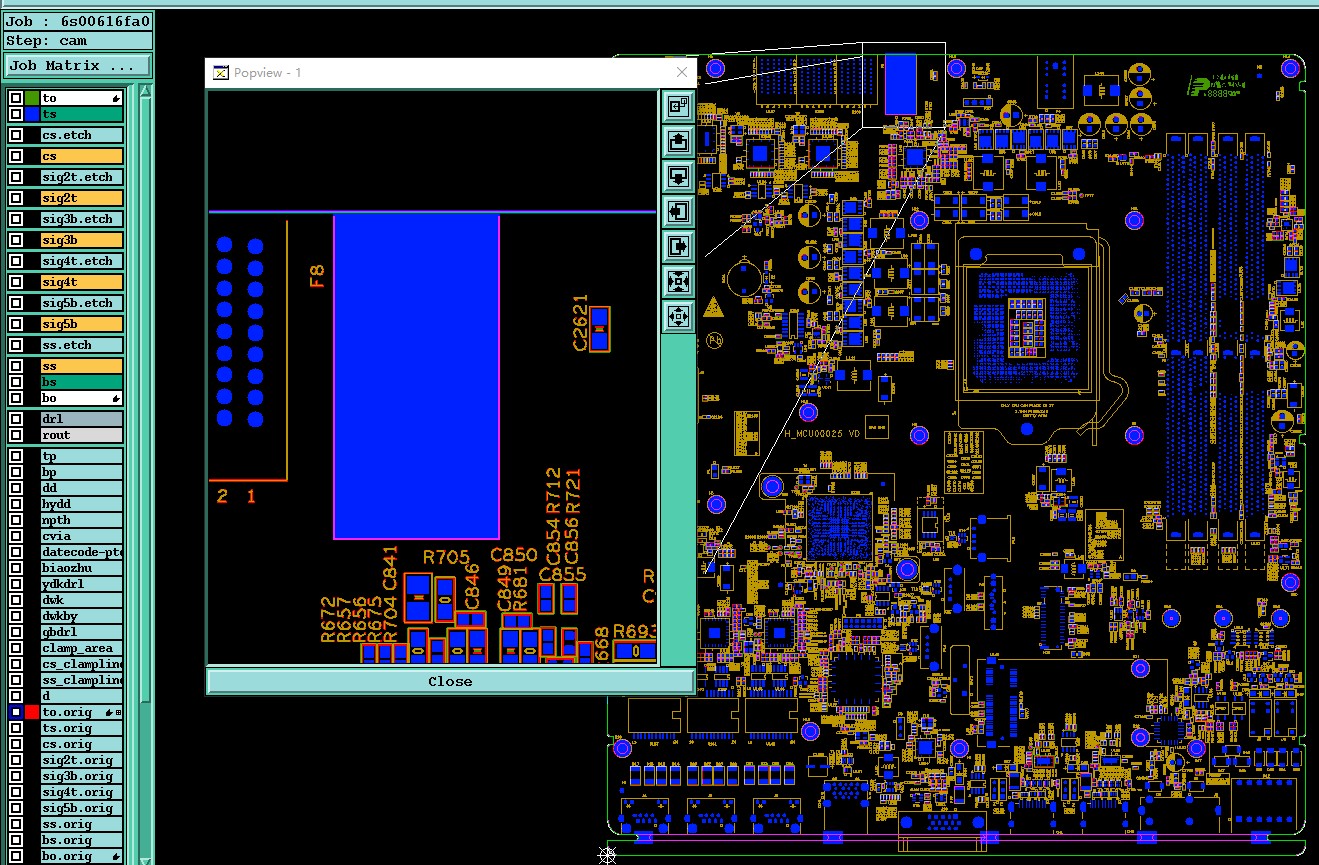Viewport: 1319px width, 865px height.
Task: Click the Popview send-to-main-view icon
Action: pos(678,106)
